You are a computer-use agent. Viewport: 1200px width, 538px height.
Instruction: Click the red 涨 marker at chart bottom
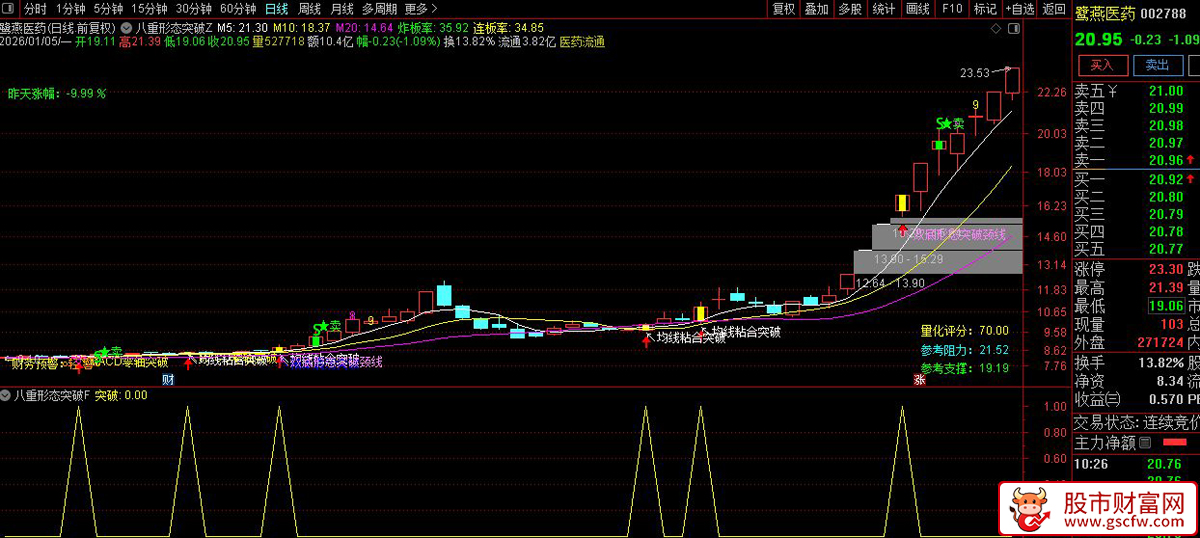(918, 379)
